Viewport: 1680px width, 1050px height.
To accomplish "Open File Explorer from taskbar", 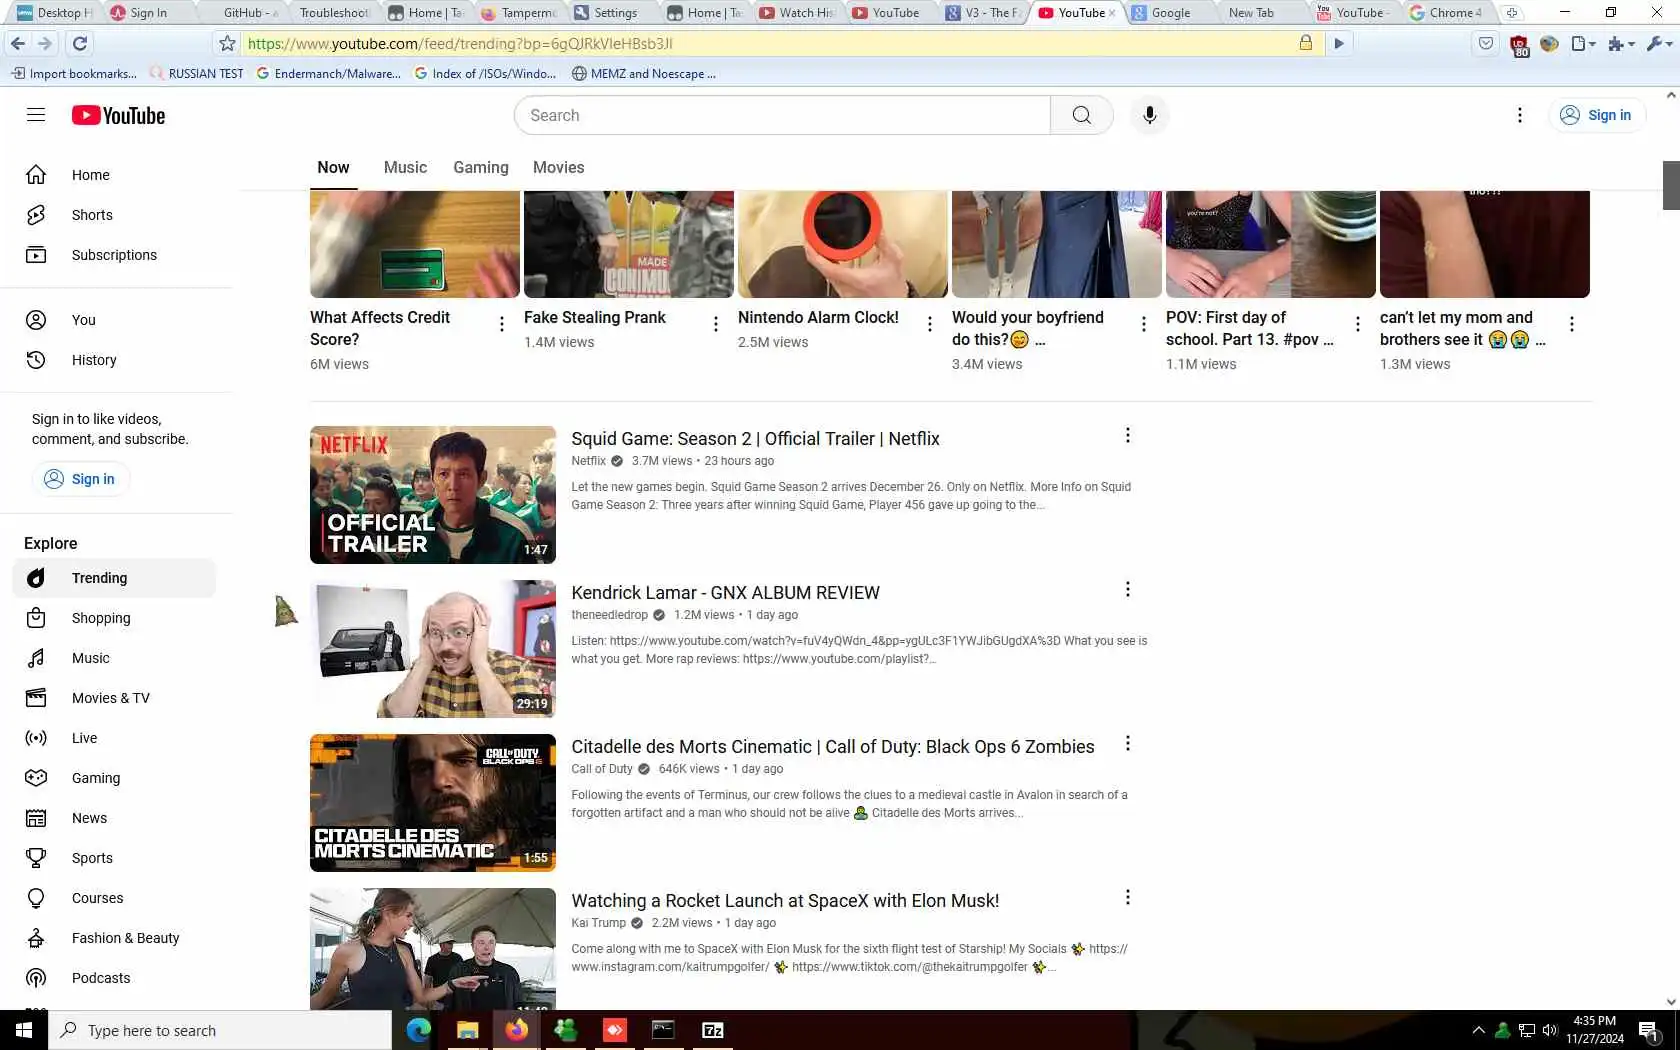I will click(467, 1030).
